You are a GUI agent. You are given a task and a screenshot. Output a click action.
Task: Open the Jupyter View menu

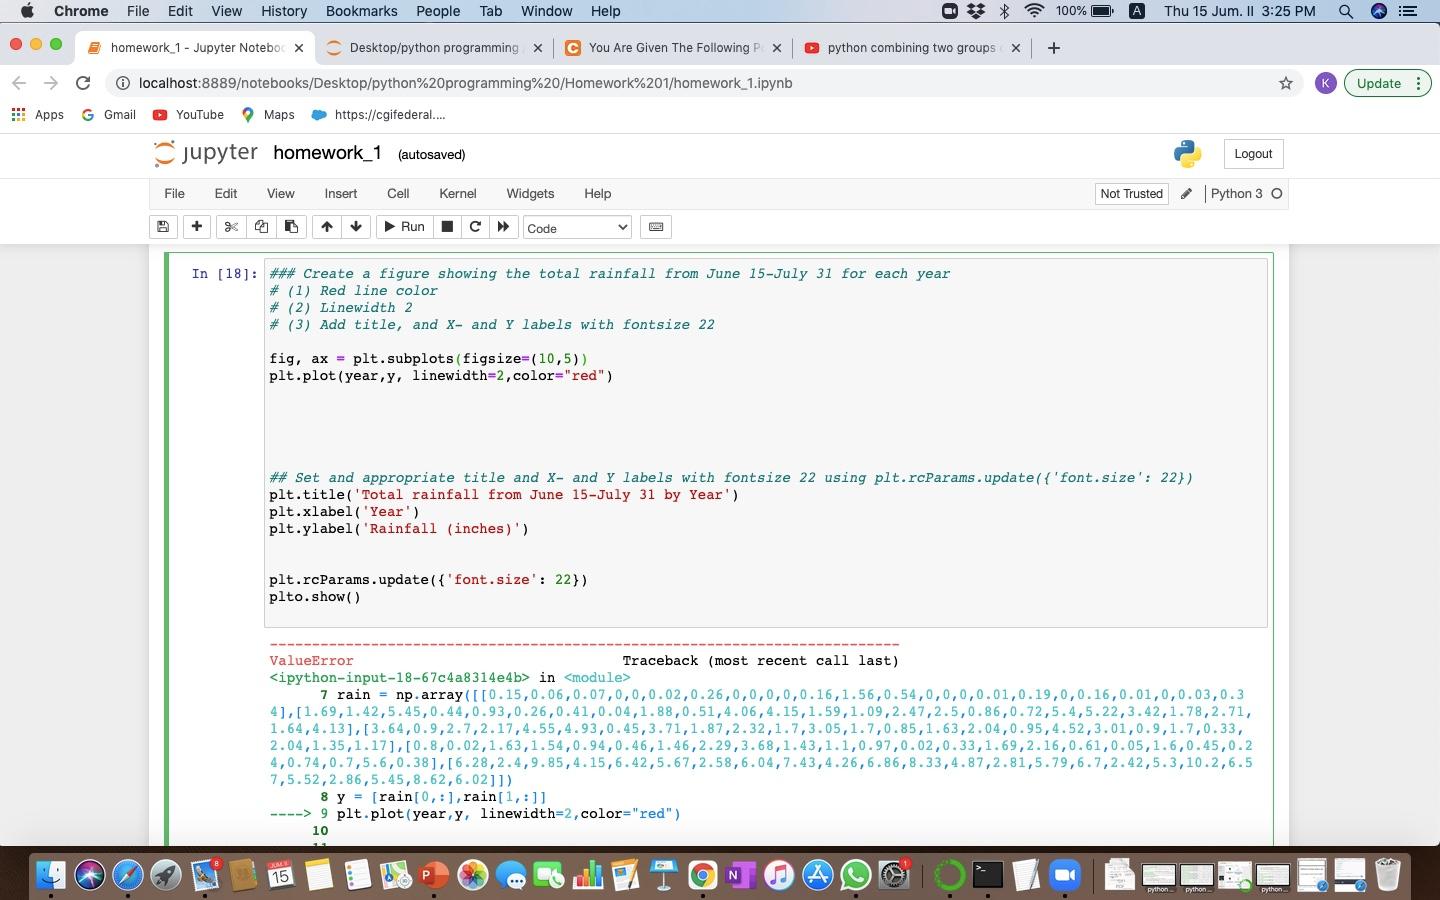point(280,194)
